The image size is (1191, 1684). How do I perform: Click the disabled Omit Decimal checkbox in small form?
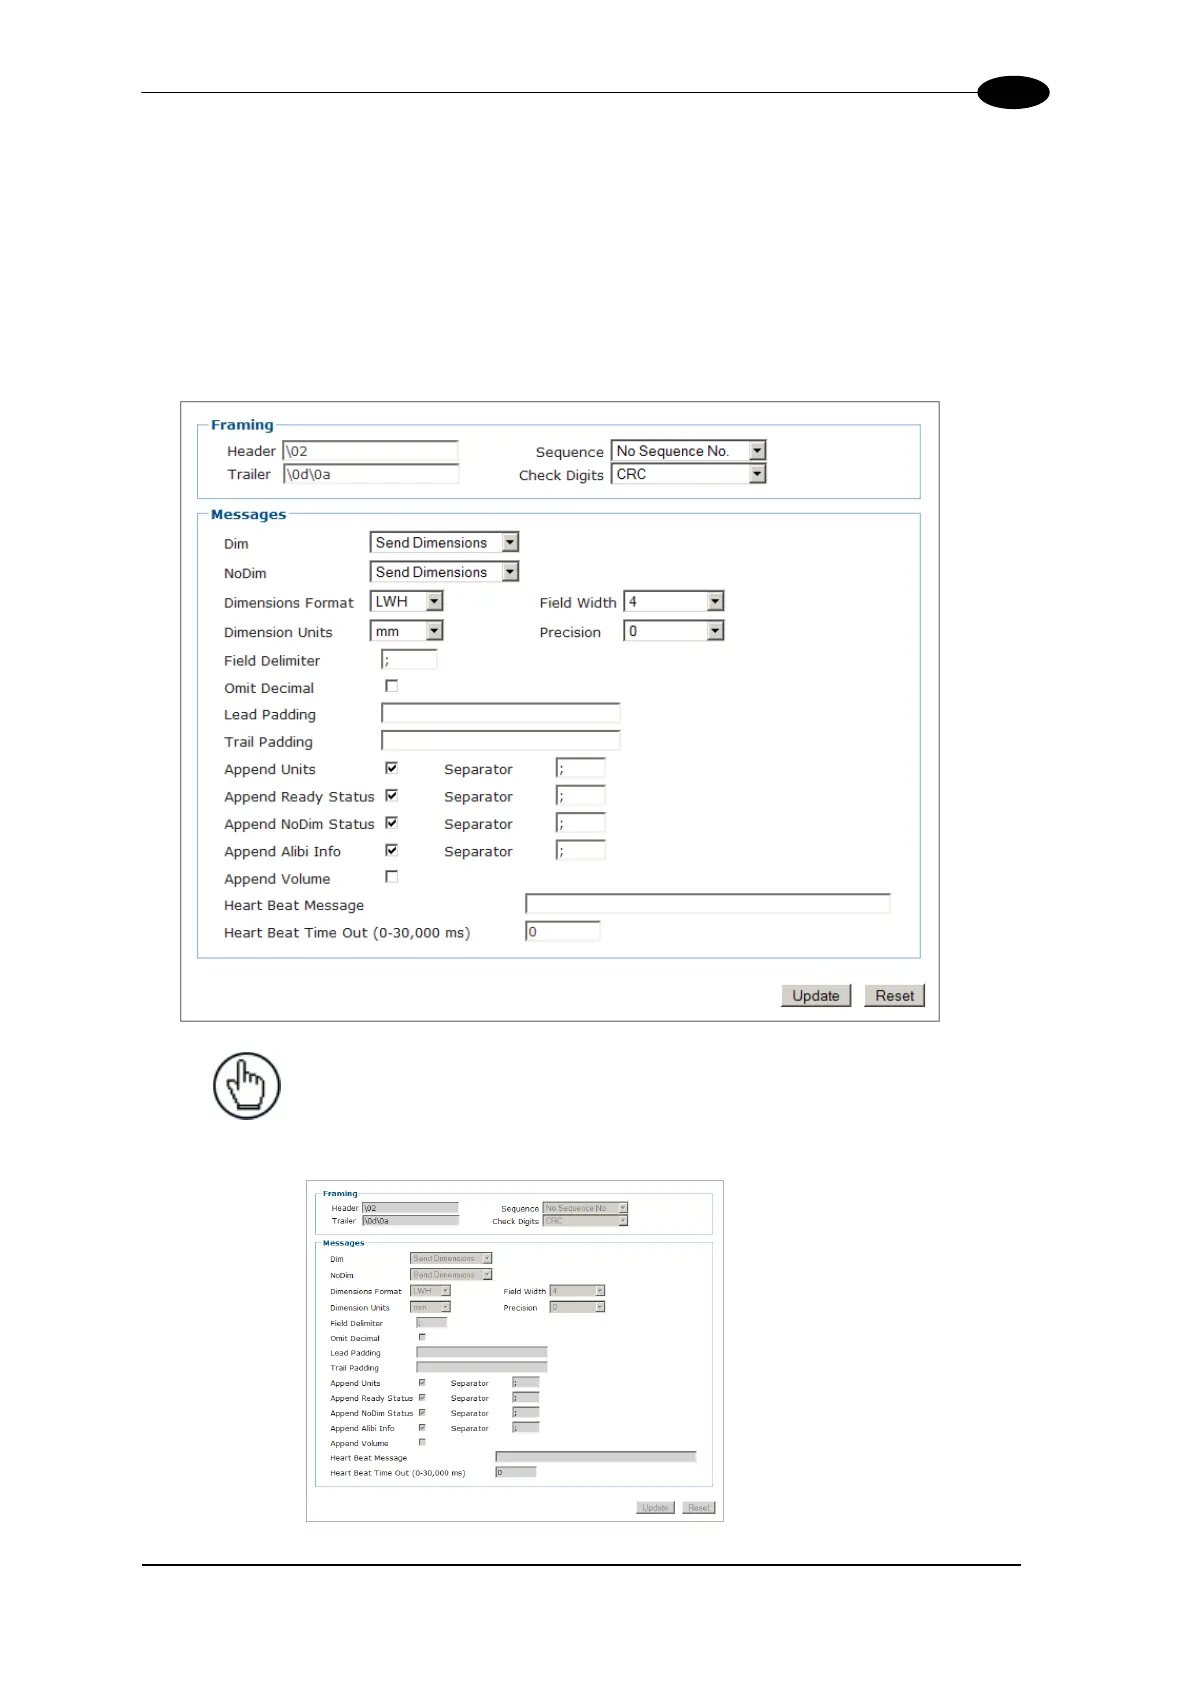pyautogui.click(x=422, y=1337)
